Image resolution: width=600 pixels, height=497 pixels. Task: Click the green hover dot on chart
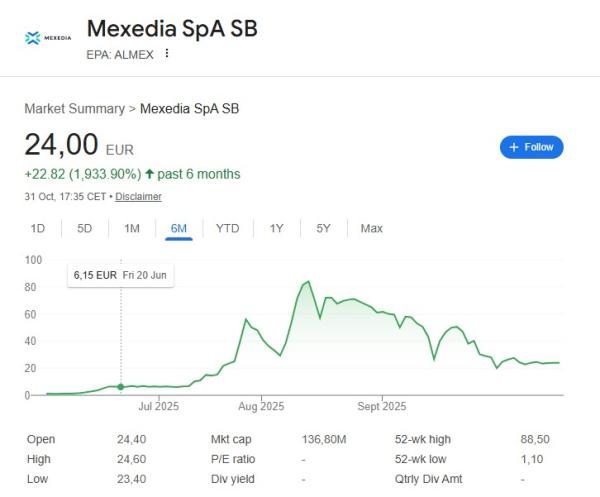pyautogui.click(x=121, y=386)
